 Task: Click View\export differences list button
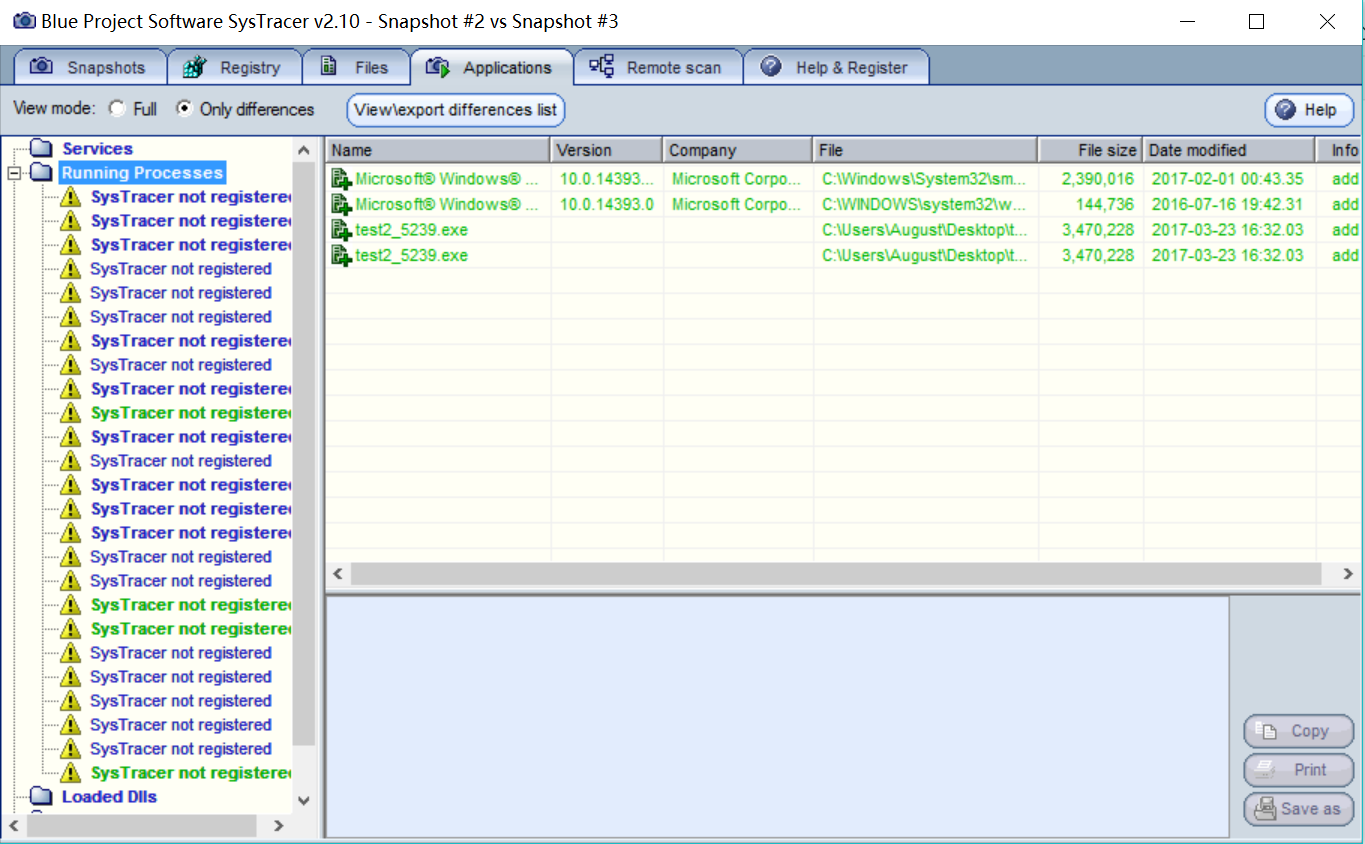tap(456, 110)
